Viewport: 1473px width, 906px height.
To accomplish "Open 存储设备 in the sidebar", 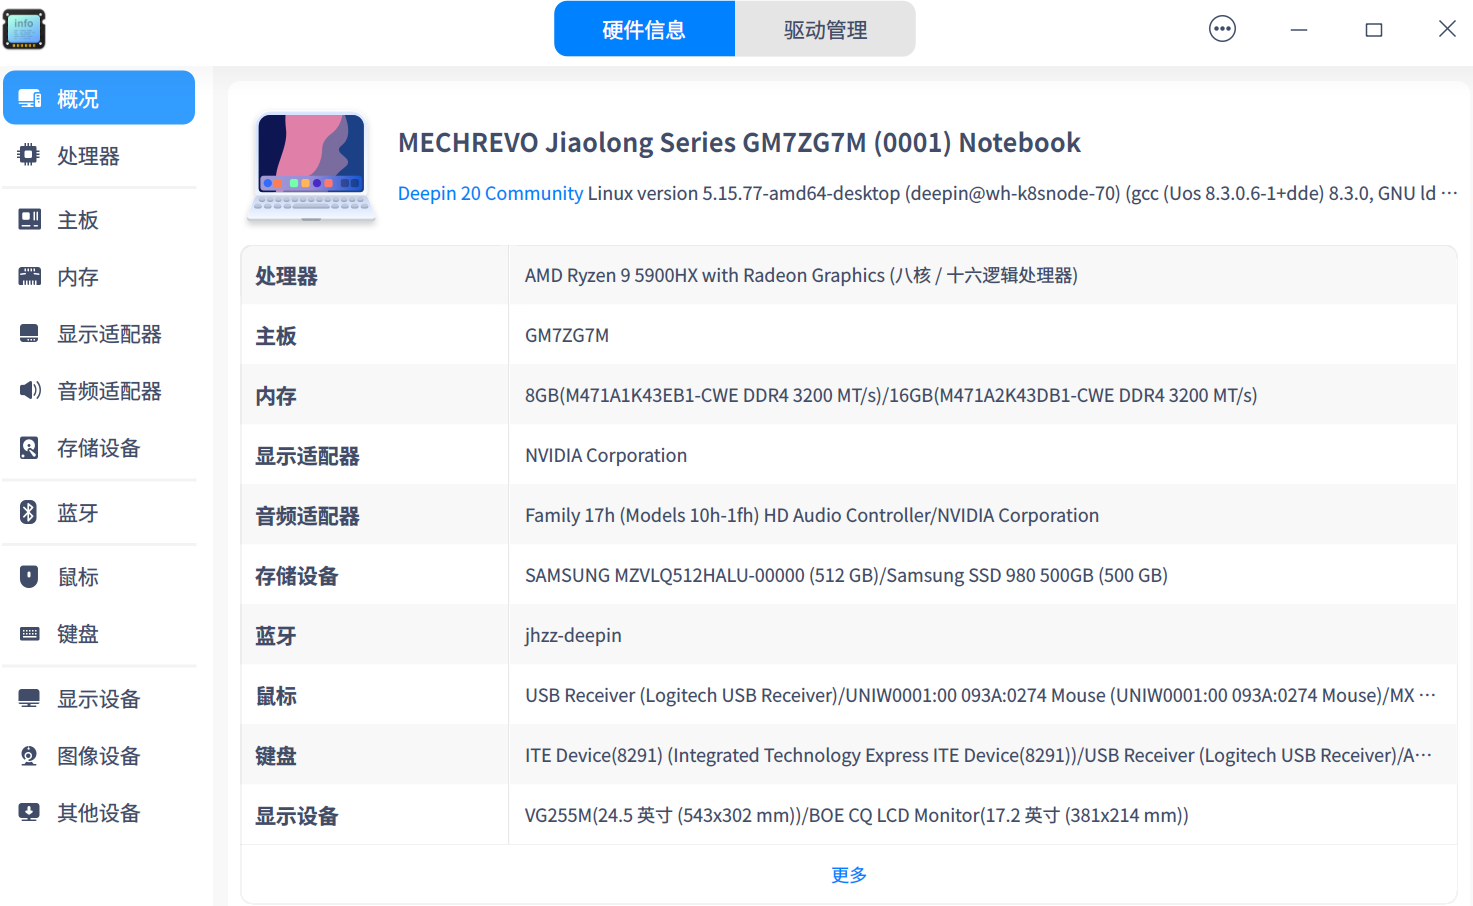I will [x=99, y=447].
